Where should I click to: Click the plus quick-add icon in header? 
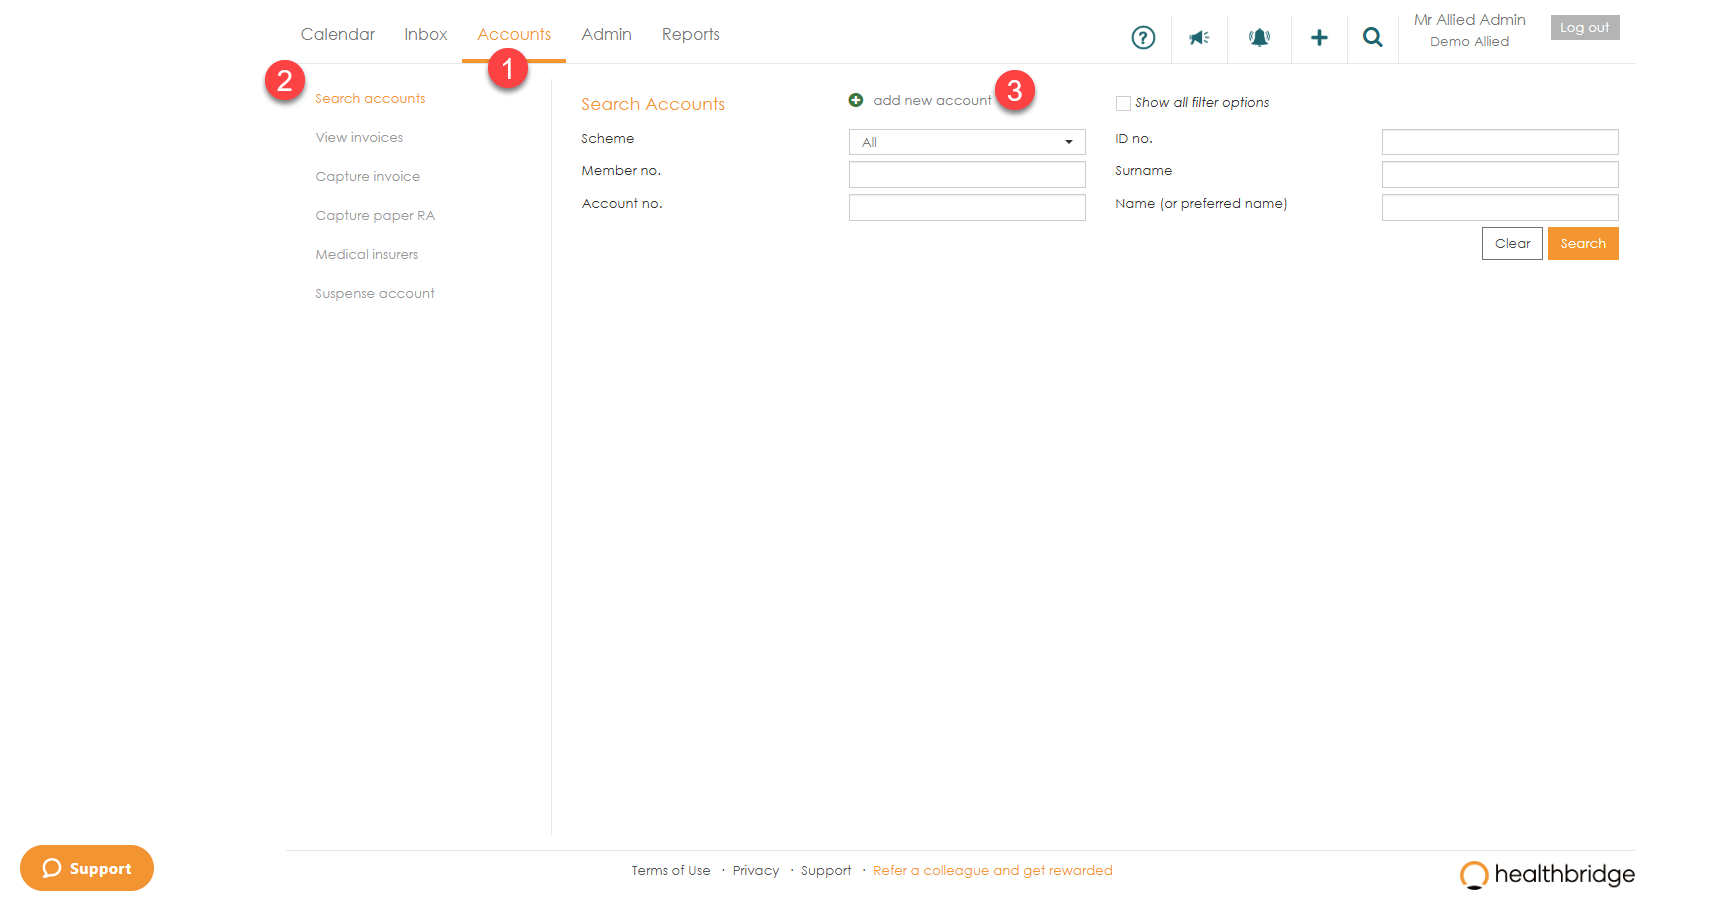[1319, 38]
